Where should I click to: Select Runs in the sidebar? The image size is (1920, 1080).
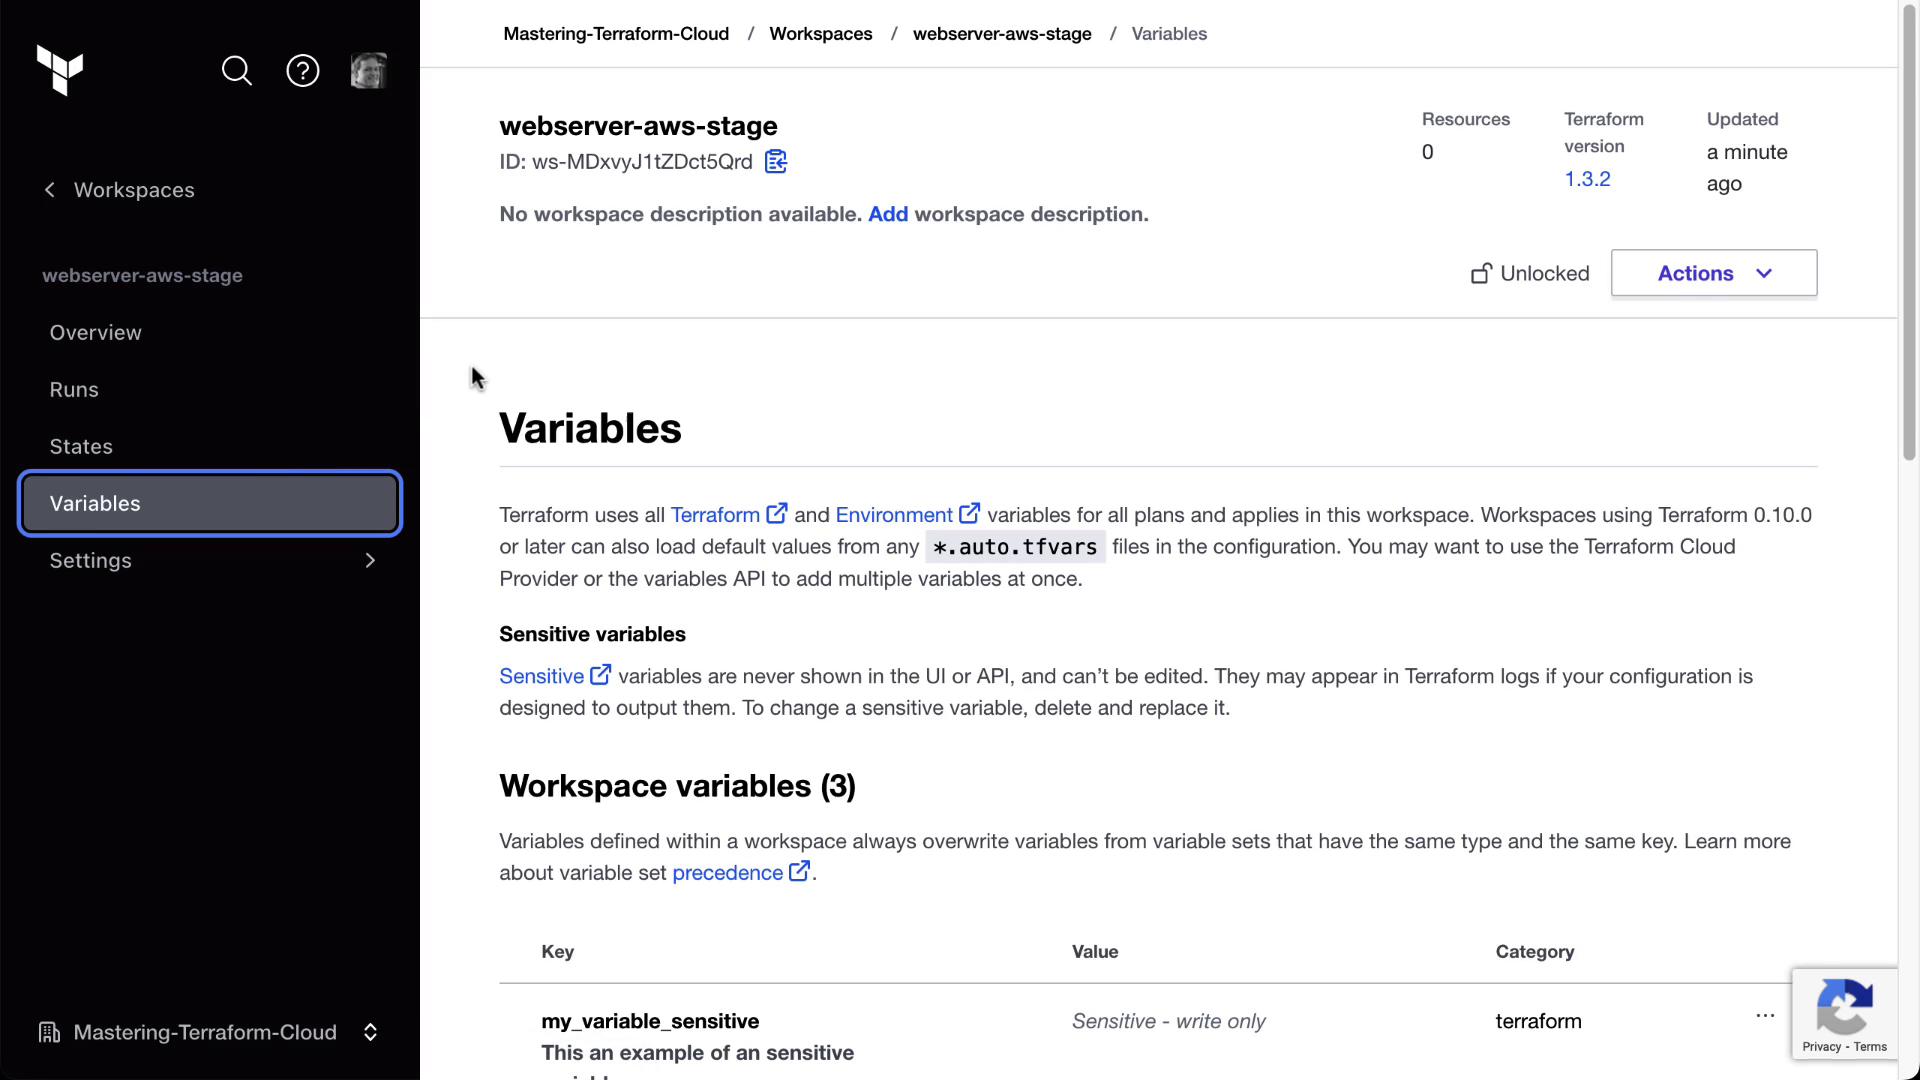click(x=74, y=390)
